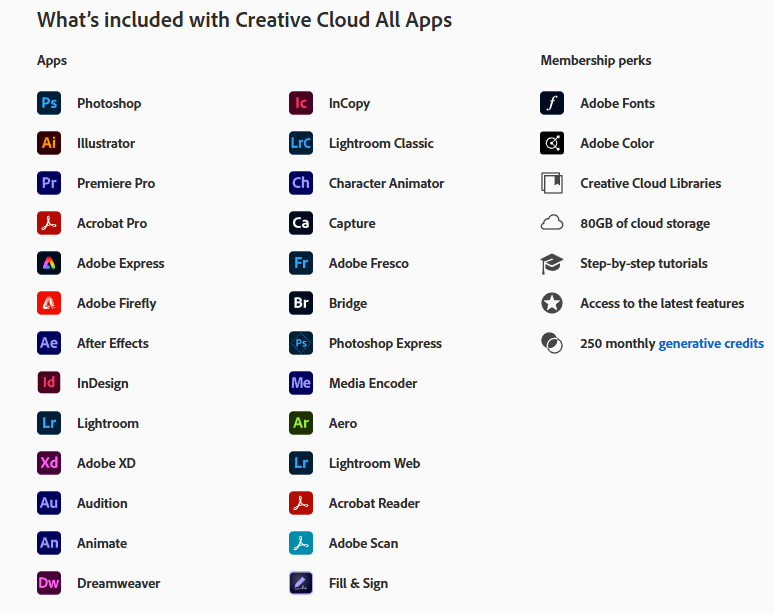Screen dimensions: 774x613
Task: Click the Adobe Fonts f icon
Action: click(552, 103)
